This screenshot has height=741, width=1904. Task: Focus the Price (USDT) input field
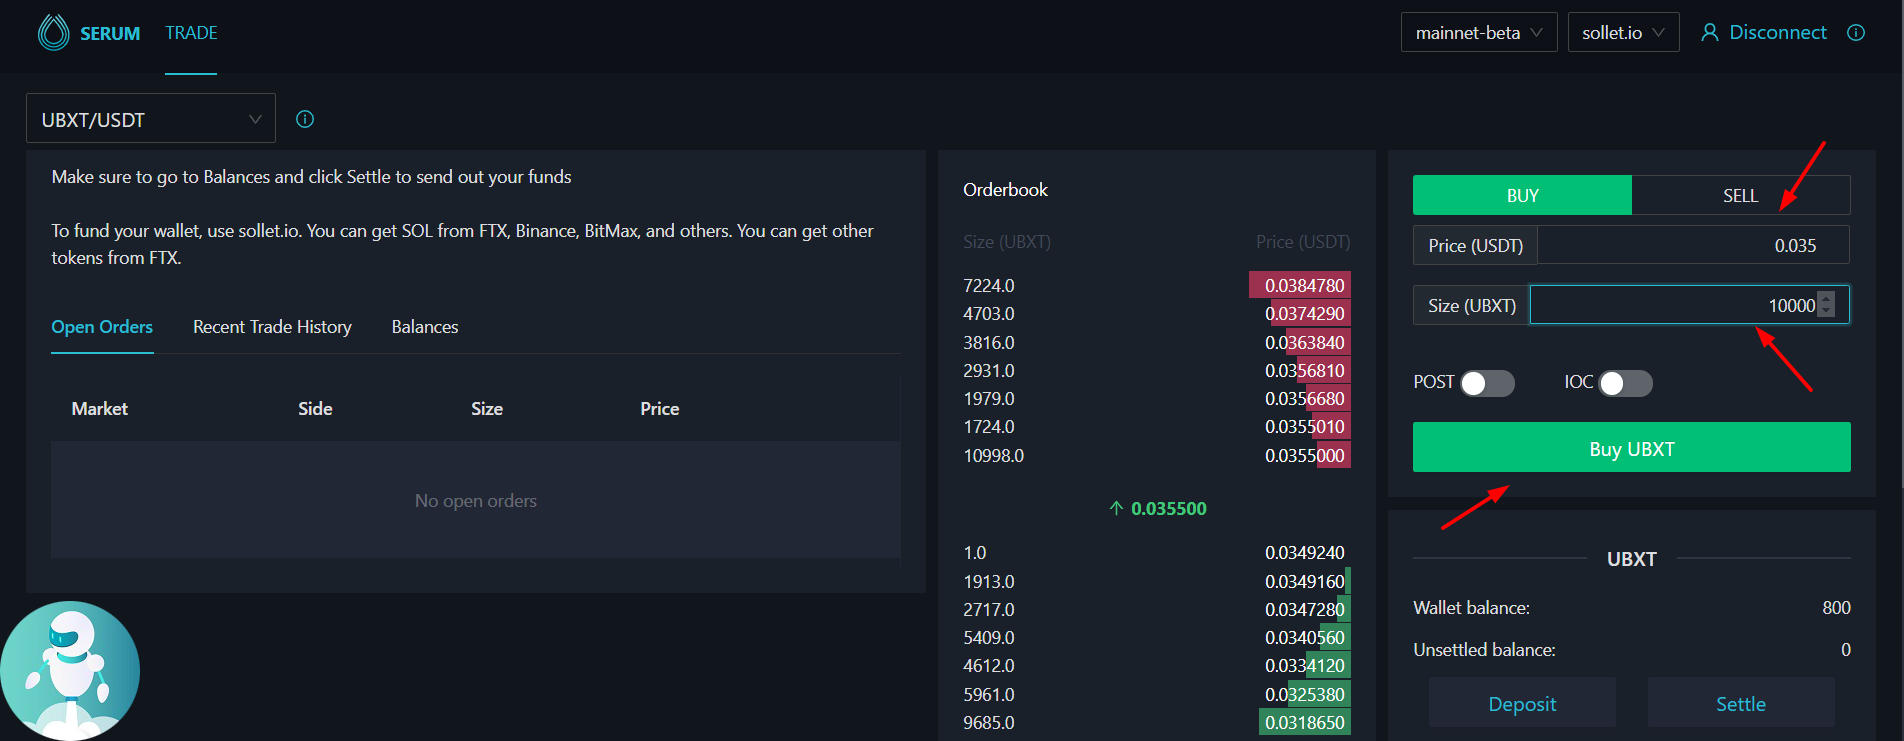[1693, 245]
